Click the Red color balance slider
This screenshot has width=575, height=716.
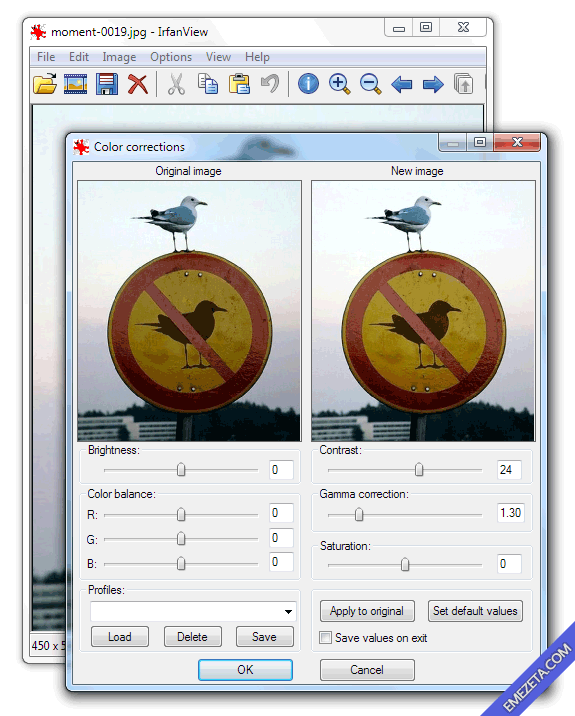pyautogui.click(x=181, y=515)
